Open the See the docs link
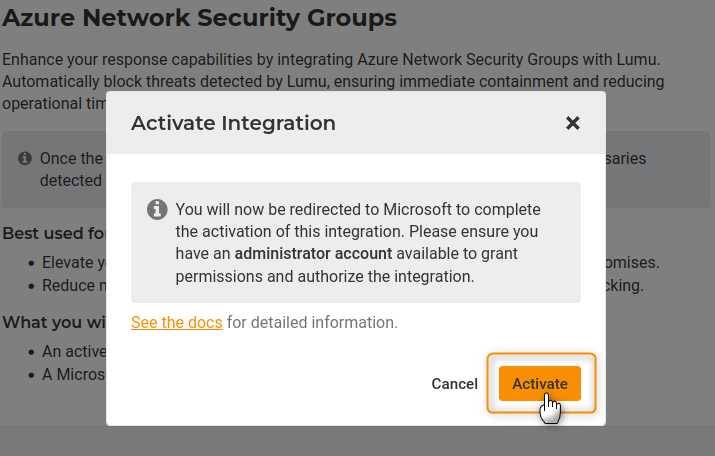 point(177,322)
